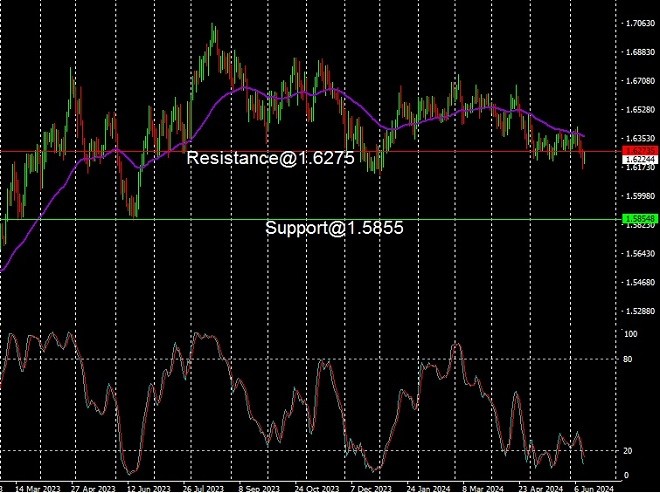Click the 8 Mar 2024 date label
660x493 pixels.
484,489
